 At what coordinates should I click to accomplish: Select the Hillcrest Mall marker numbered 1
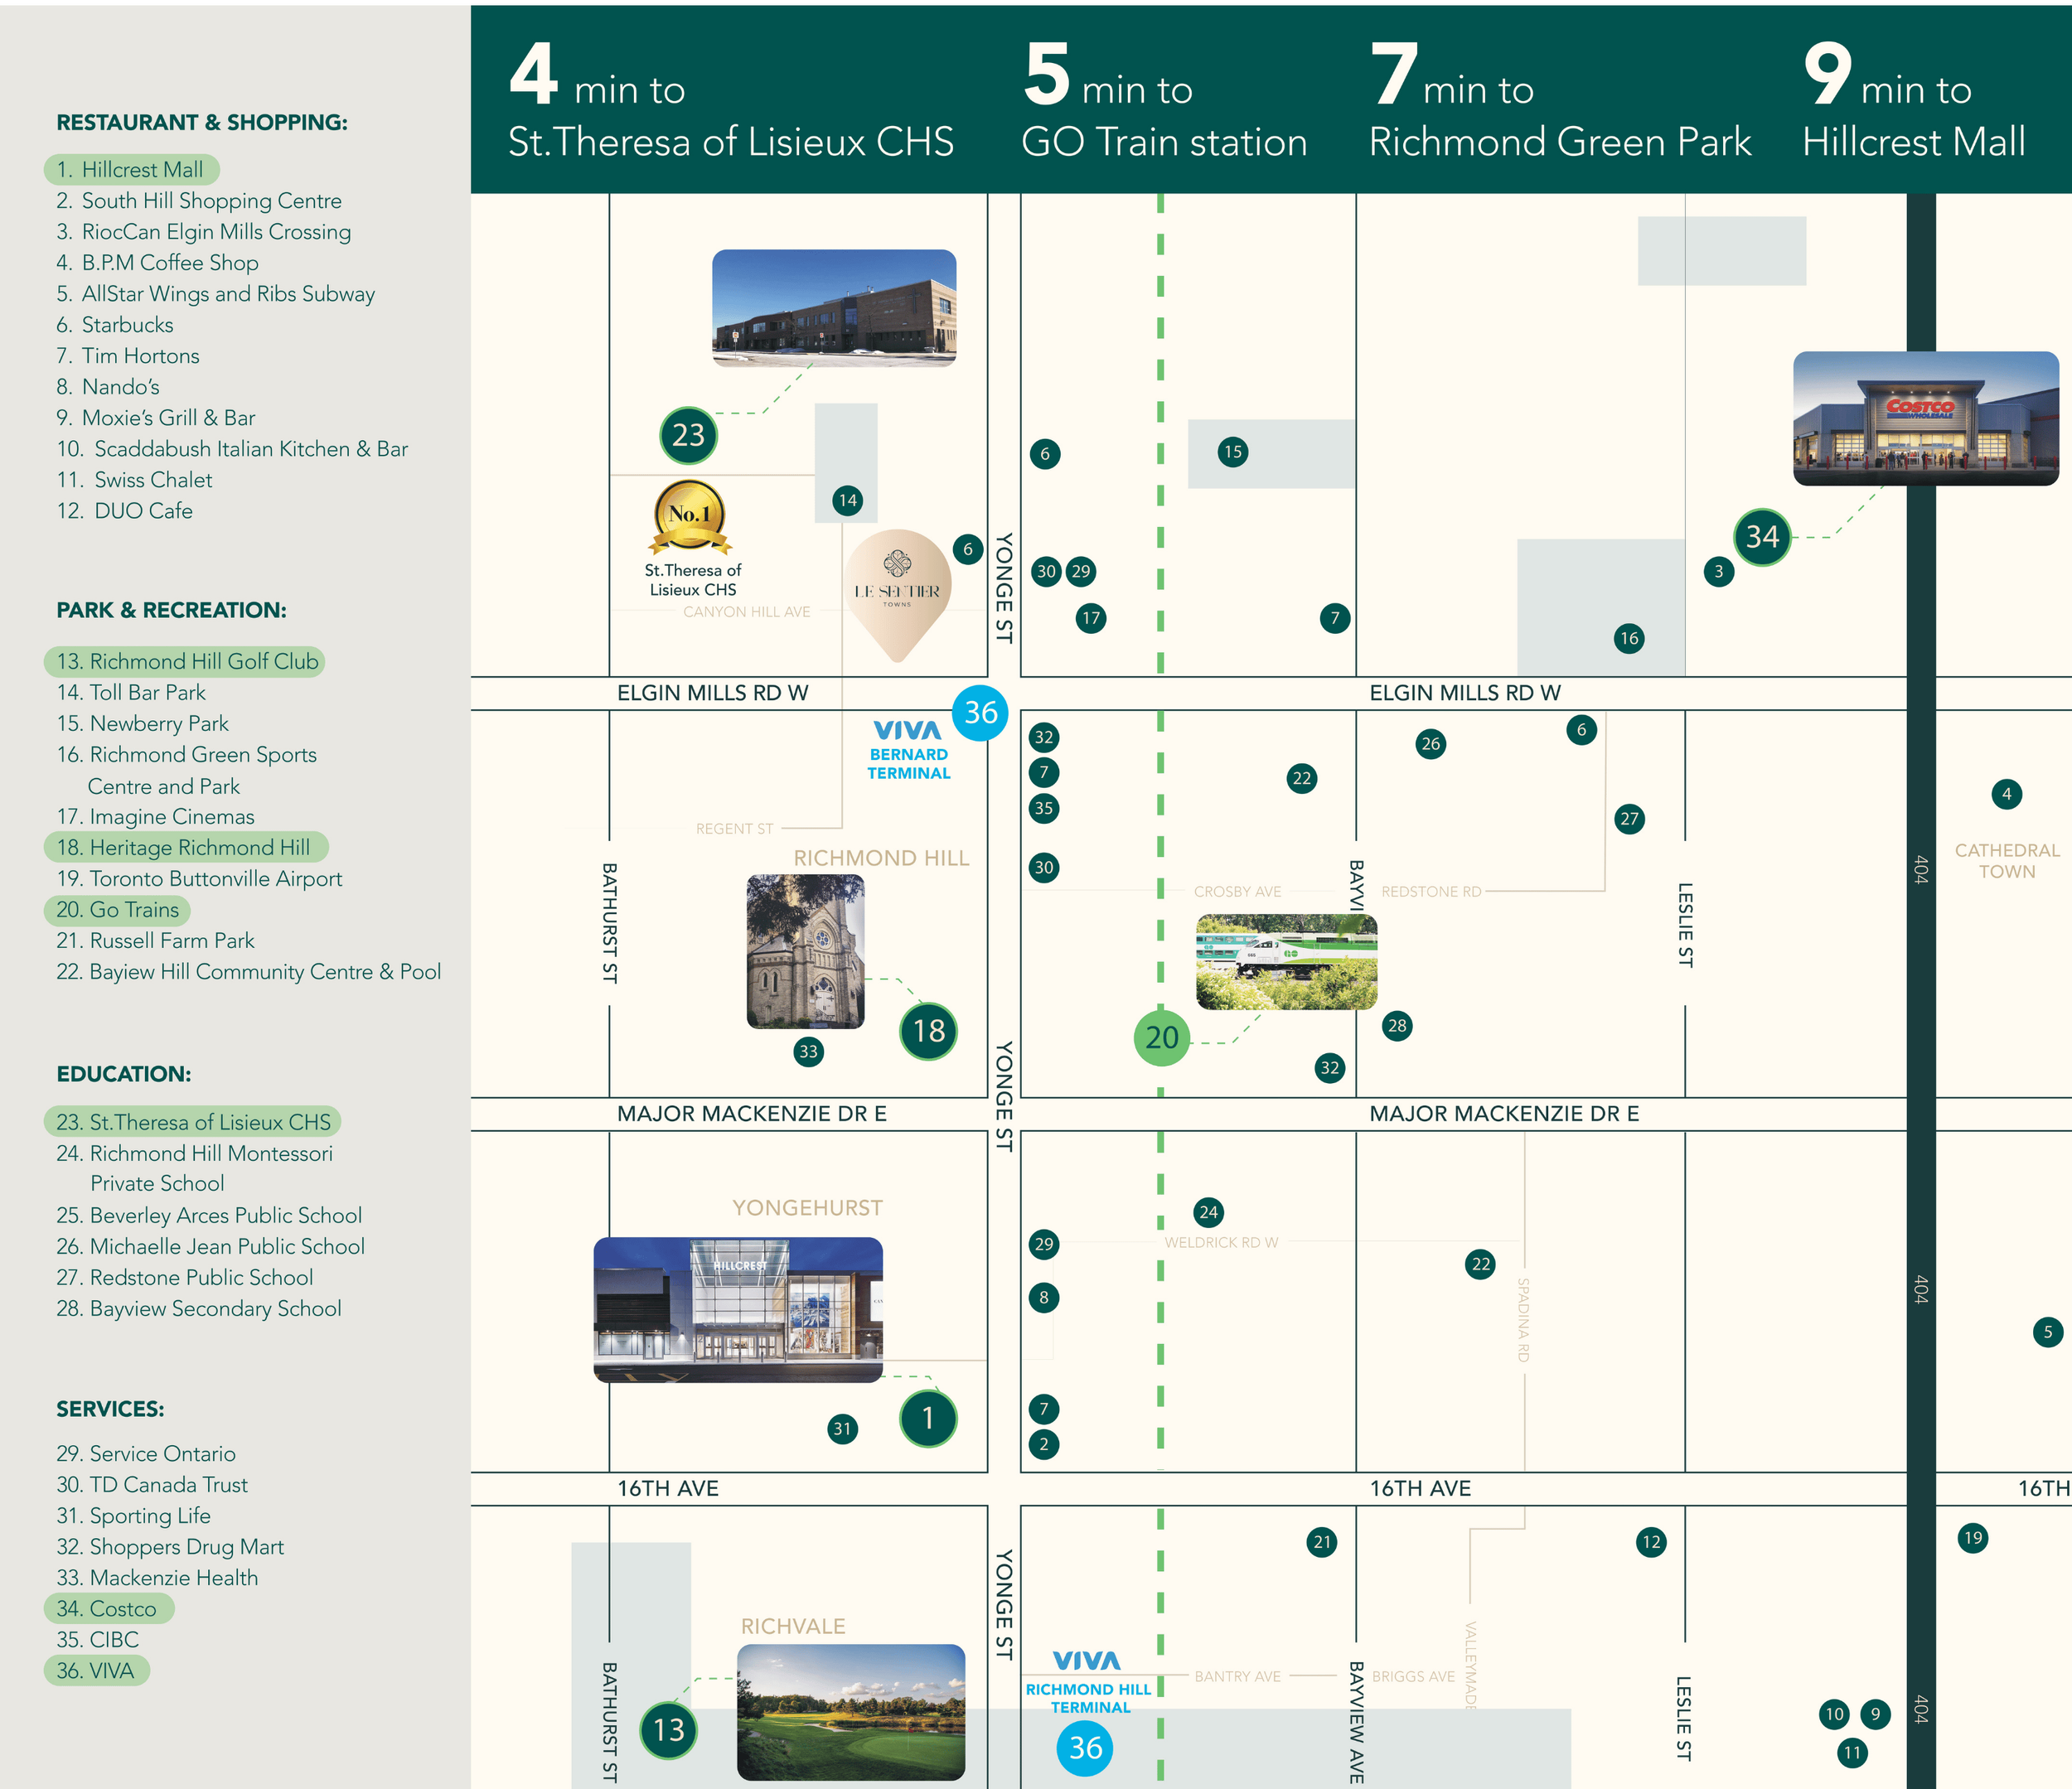coord(928,1418)
